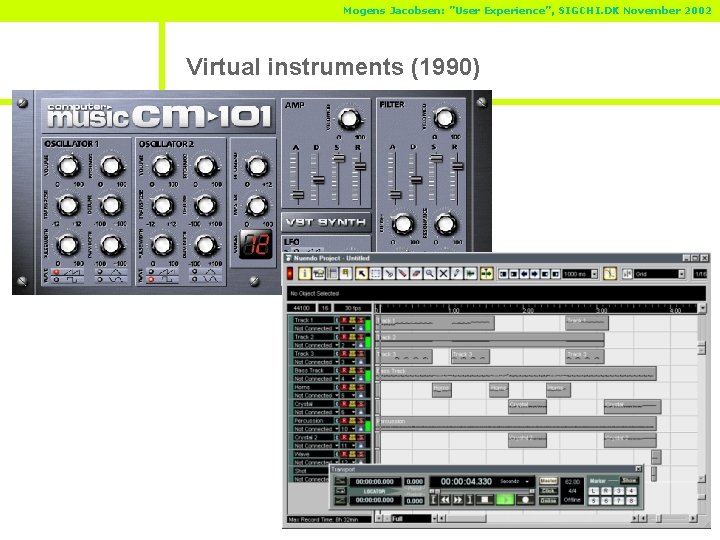This screenshot has width=720, height=540.
Task: Open the Full zoom preset dropdown
Action: [x=434, y=518]
